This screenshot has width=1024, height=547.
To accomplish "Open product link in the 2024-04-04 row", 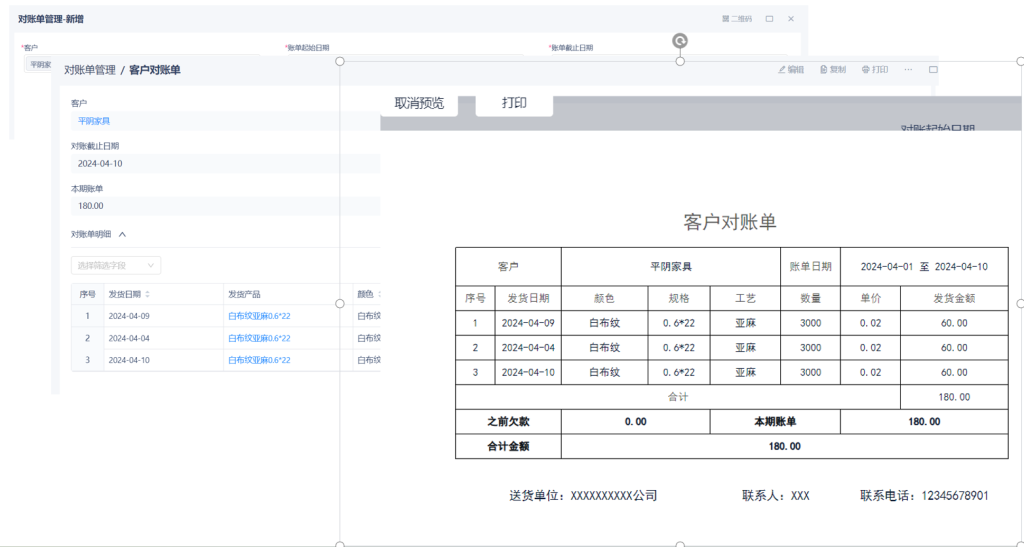I will pos(259,338).
